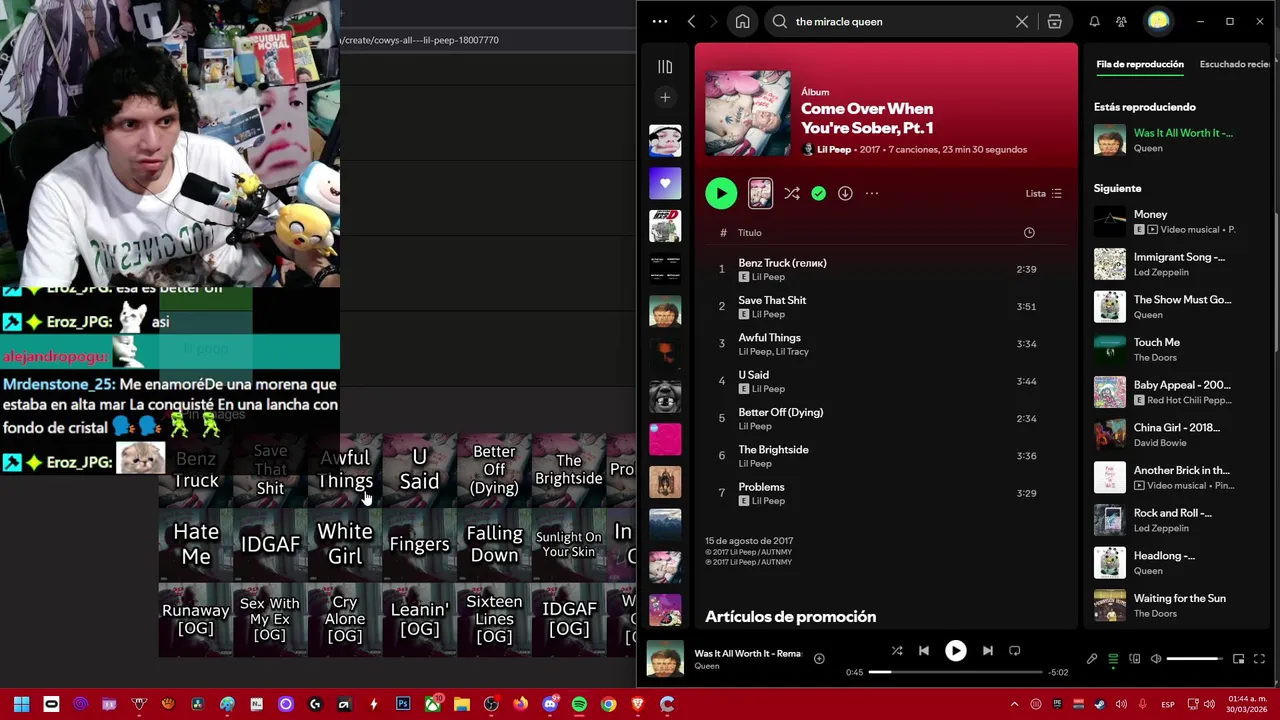Skip to the next track

[x=988, y=651]
